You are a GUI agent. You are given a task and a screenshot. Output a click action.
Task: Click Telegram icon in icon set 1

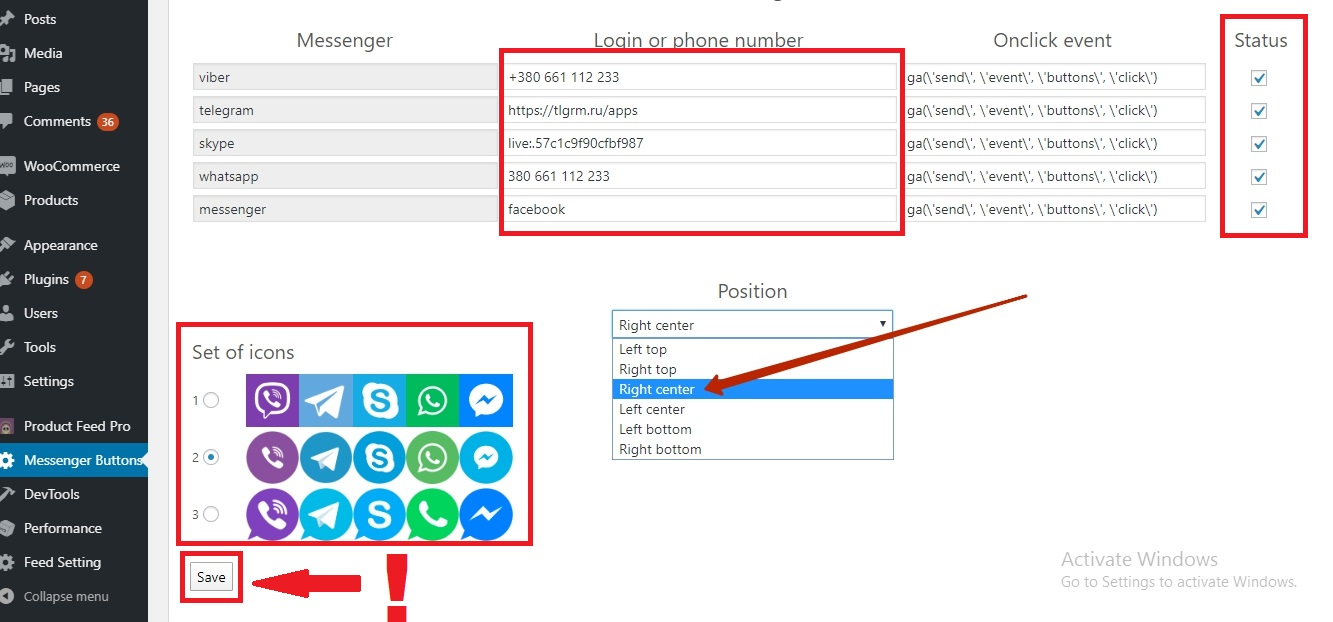click(x=326, y=400)
